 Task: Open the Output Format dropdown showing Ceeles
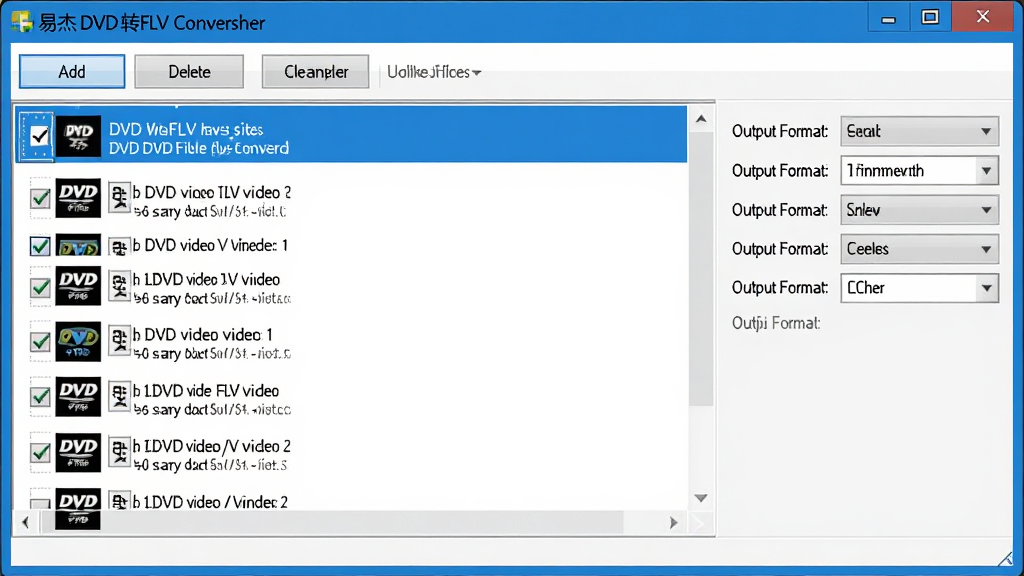tap(920, 249)
